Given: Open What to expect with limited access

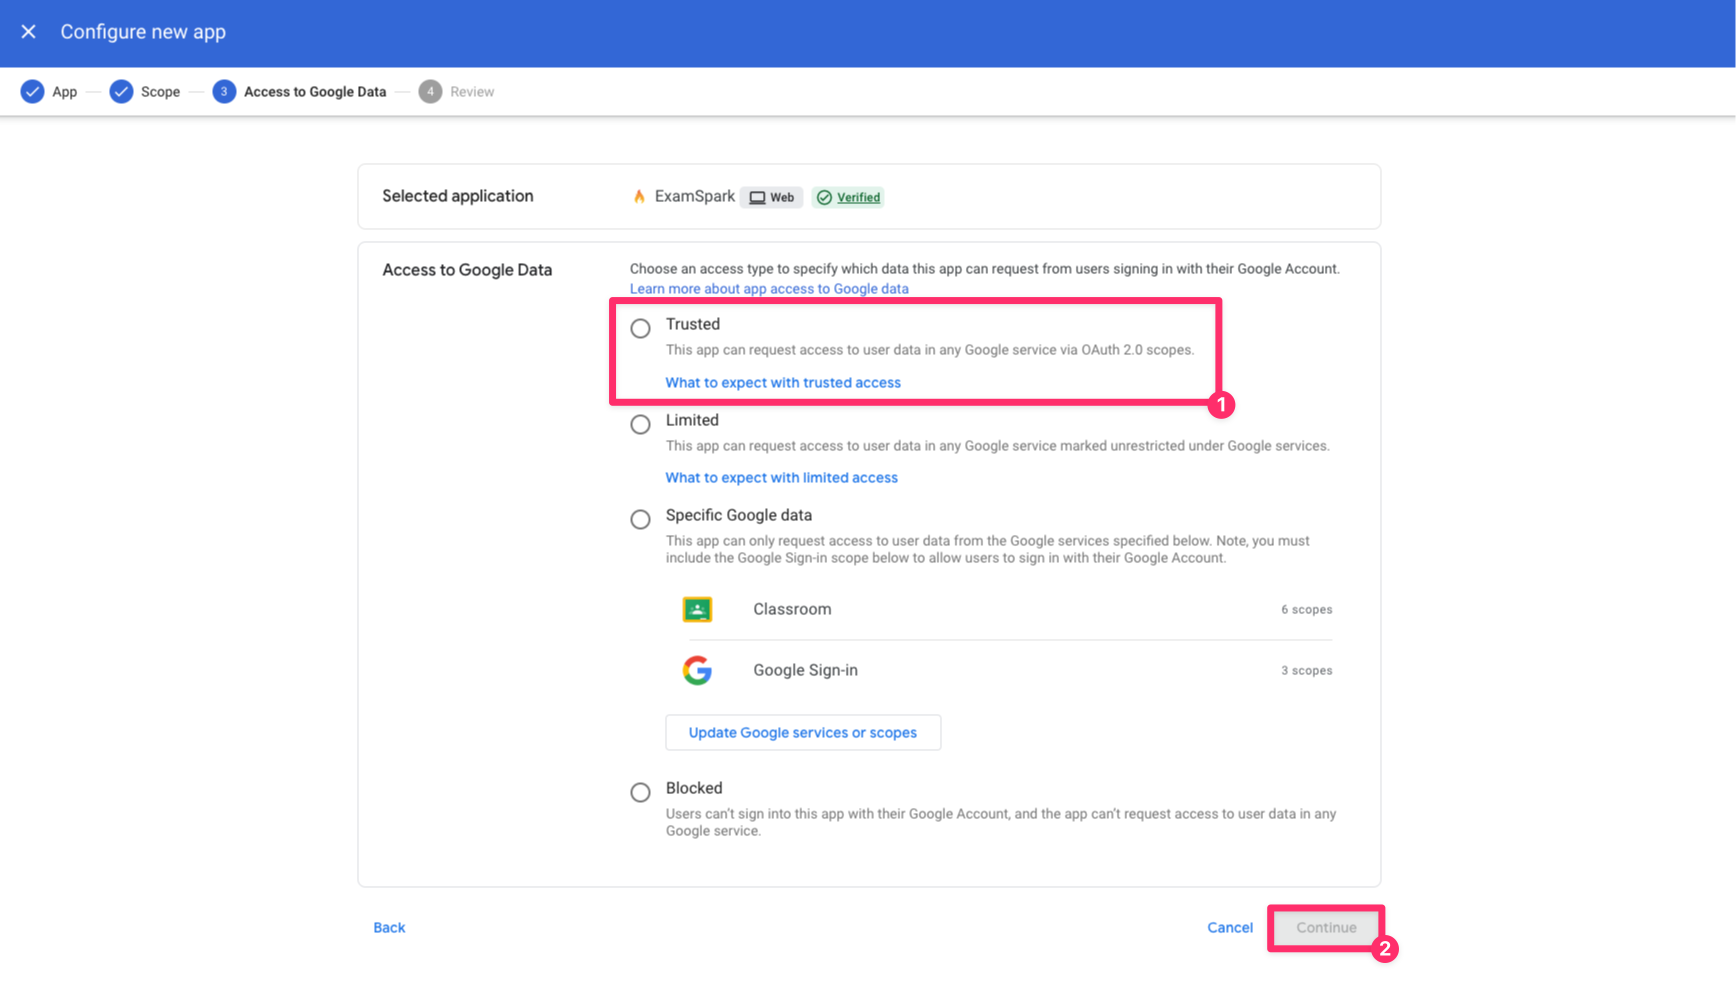Looking at the screenshot, I should (x=782, y=478).
